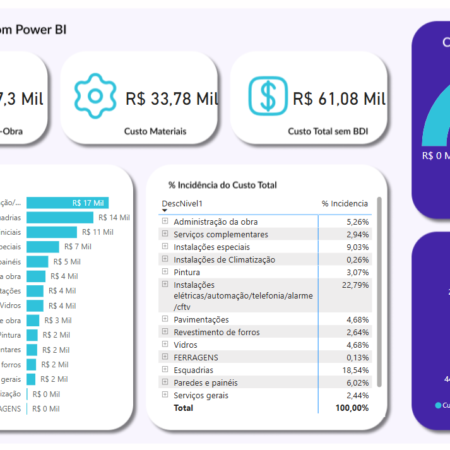Select the R$ 14 Mil bar

(x=60, y=218)
